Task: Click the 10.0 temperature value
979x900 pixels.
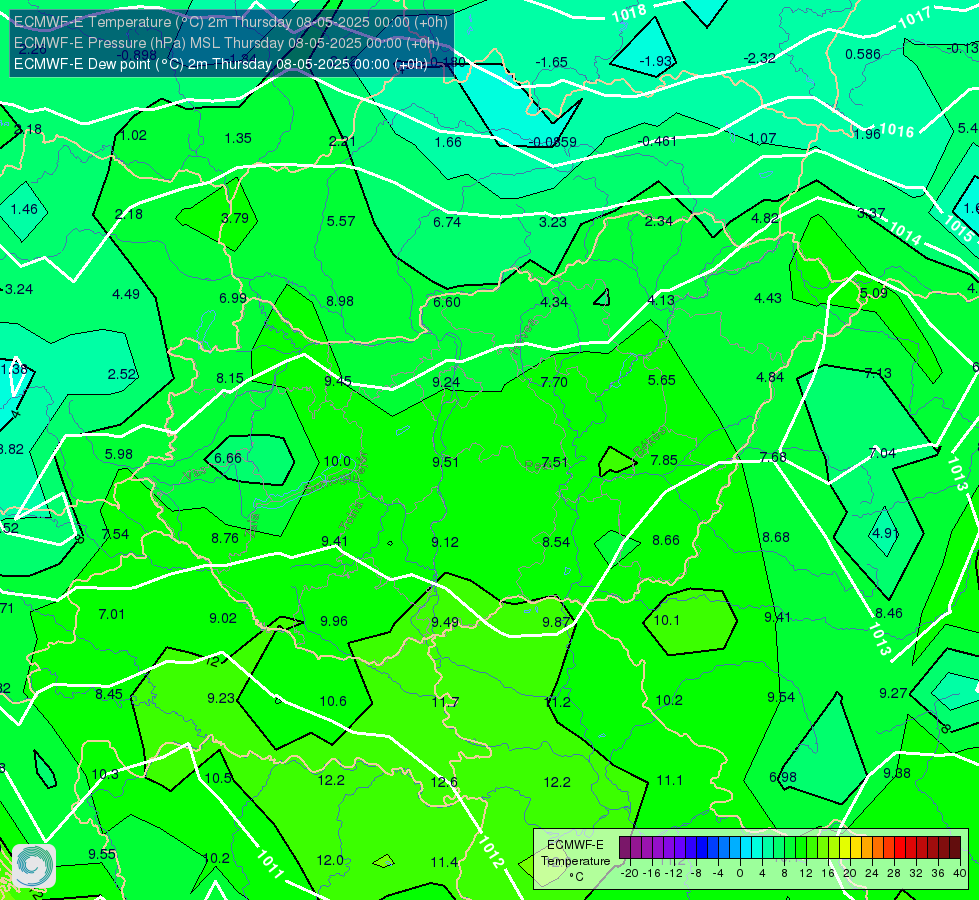Action: click(337, 462)
